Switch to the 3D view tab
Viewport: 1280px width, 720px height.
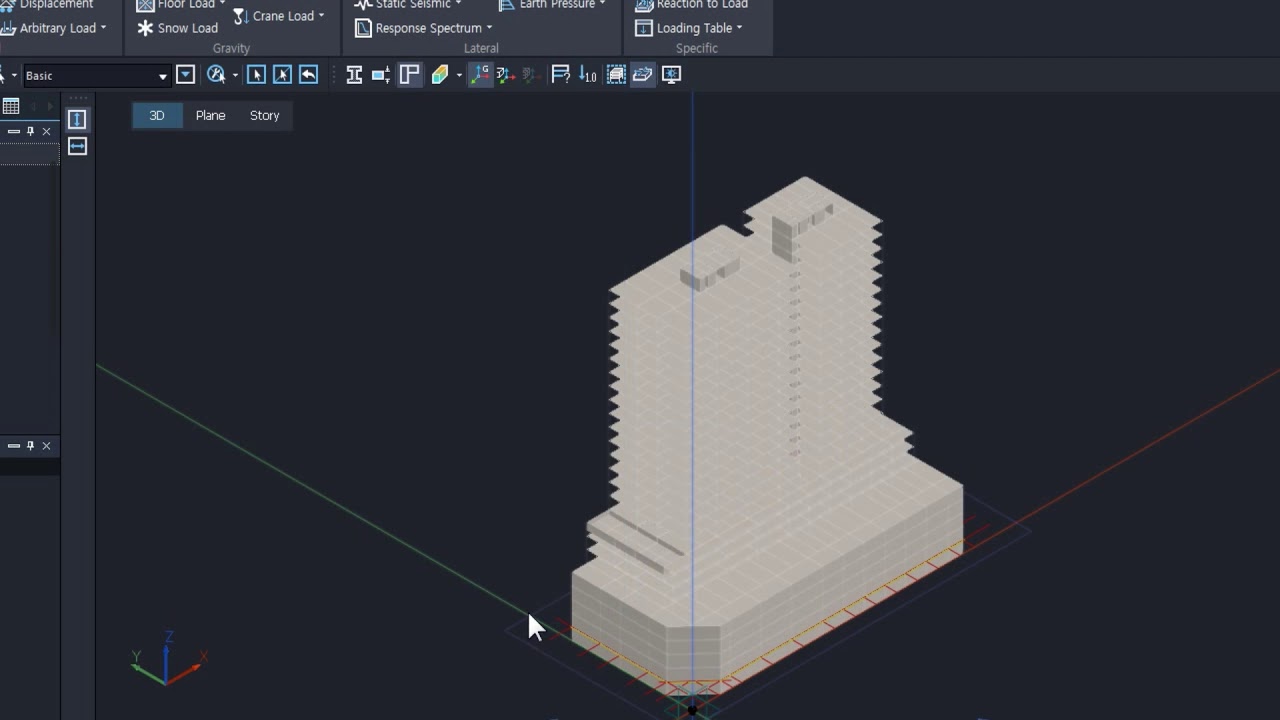click(x=157, y=116)
